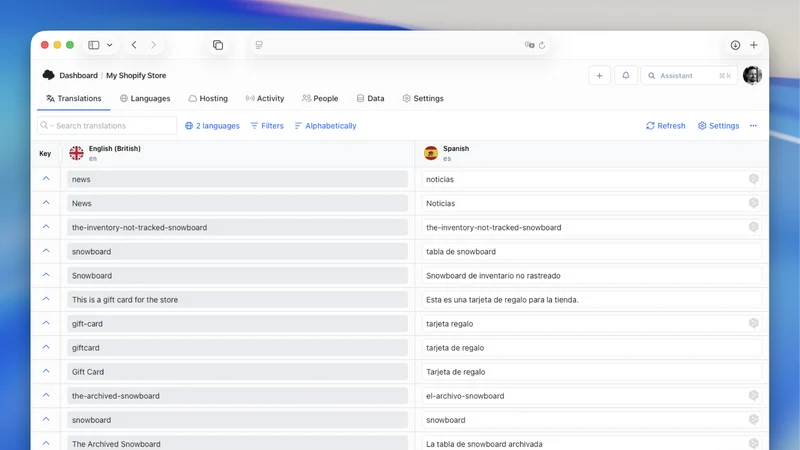Viewport: 800px width, 450px height.
Task: Click the plus button beside the bell
Action: click(x=599, y=76)
